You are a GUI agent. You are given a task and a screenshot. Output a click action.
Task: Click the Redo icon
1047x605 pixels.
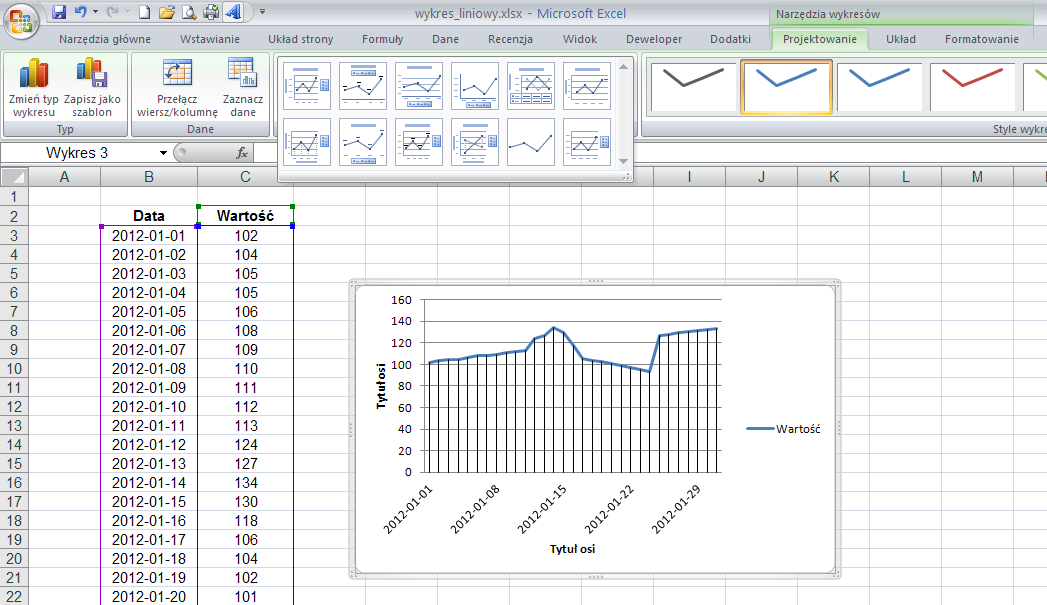point(113,12)
